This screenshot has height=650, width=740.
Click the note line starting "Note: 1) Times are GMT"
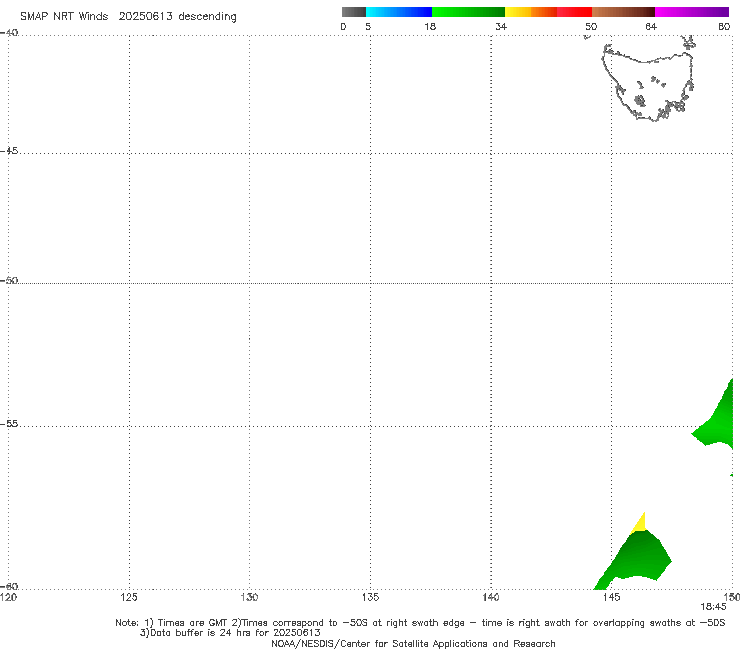click(x=420, y=623)
